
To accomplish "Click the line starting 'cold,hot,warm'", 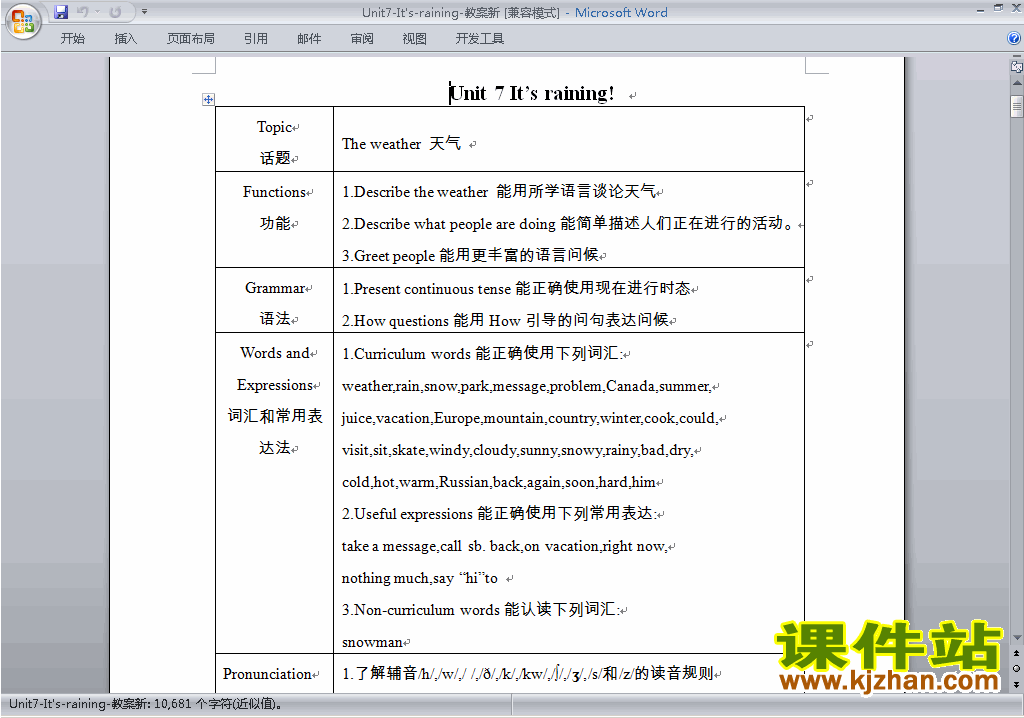I will 498,482.
